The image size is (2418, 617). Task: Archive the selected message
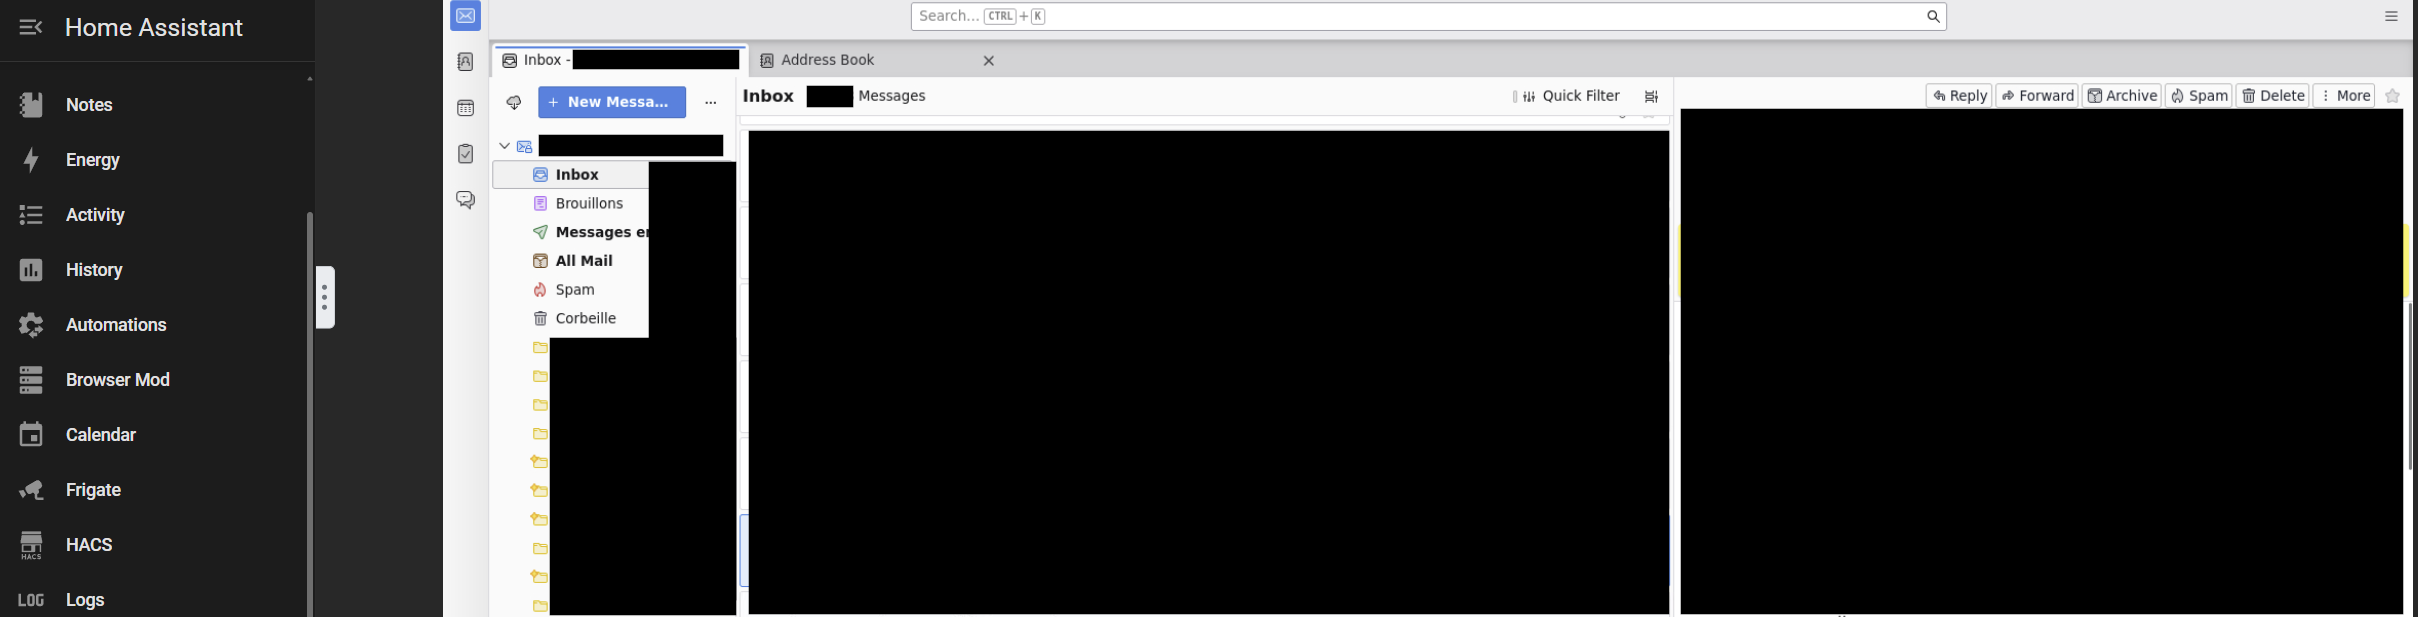(2122, 96)
